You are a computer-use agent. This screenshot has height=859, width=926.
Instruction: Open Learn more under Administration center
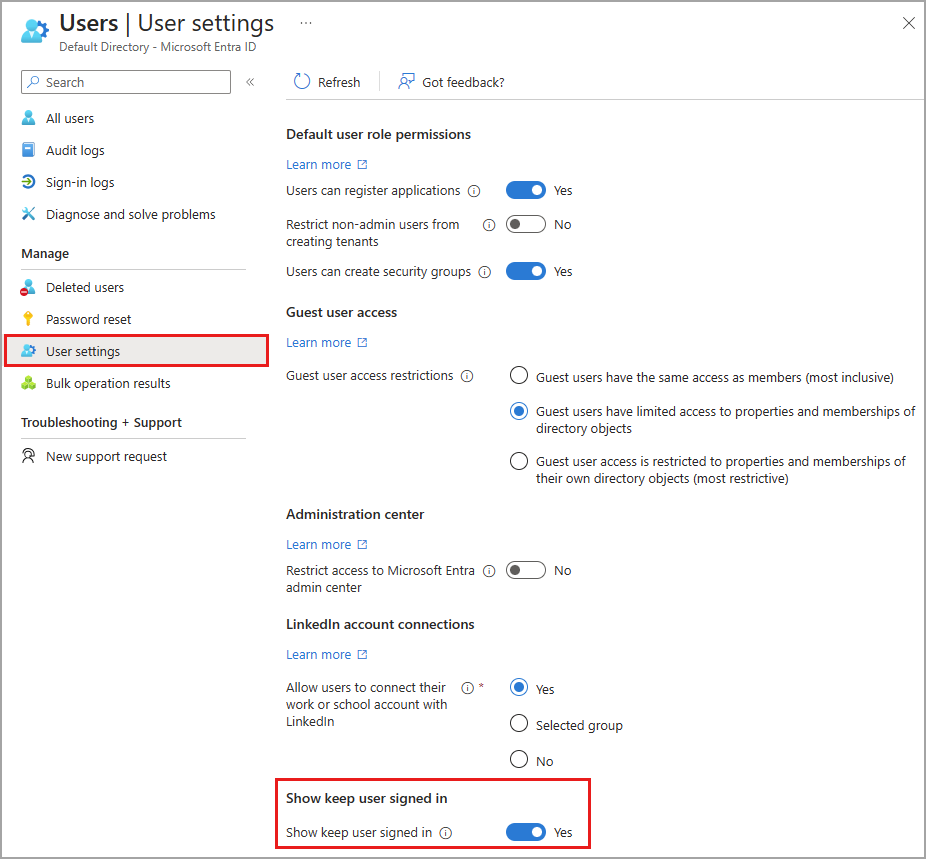coord(318,544)
